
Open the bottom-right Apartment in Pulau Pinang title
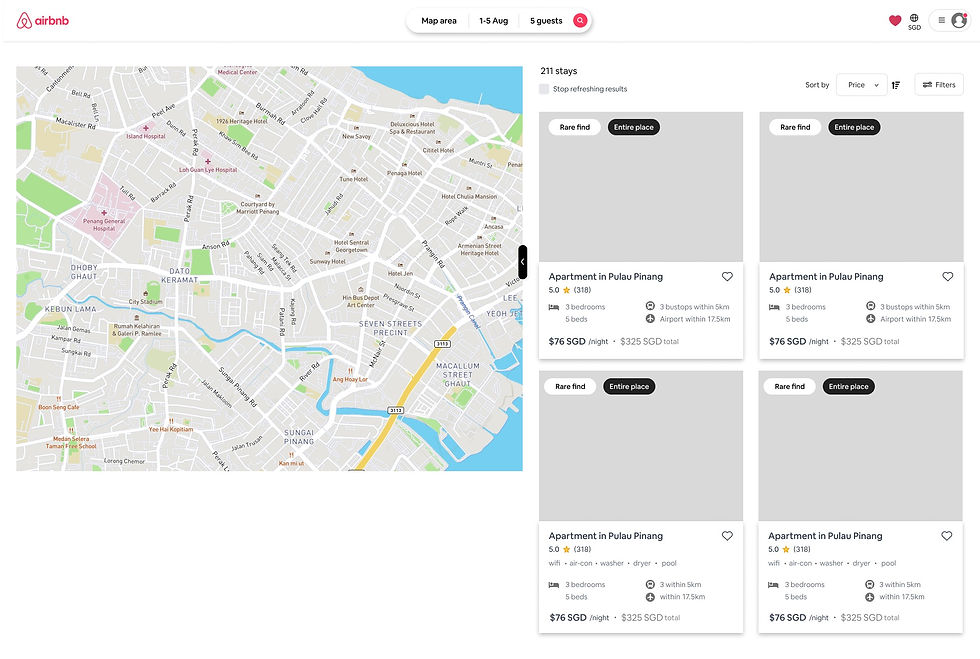(825, 536)
